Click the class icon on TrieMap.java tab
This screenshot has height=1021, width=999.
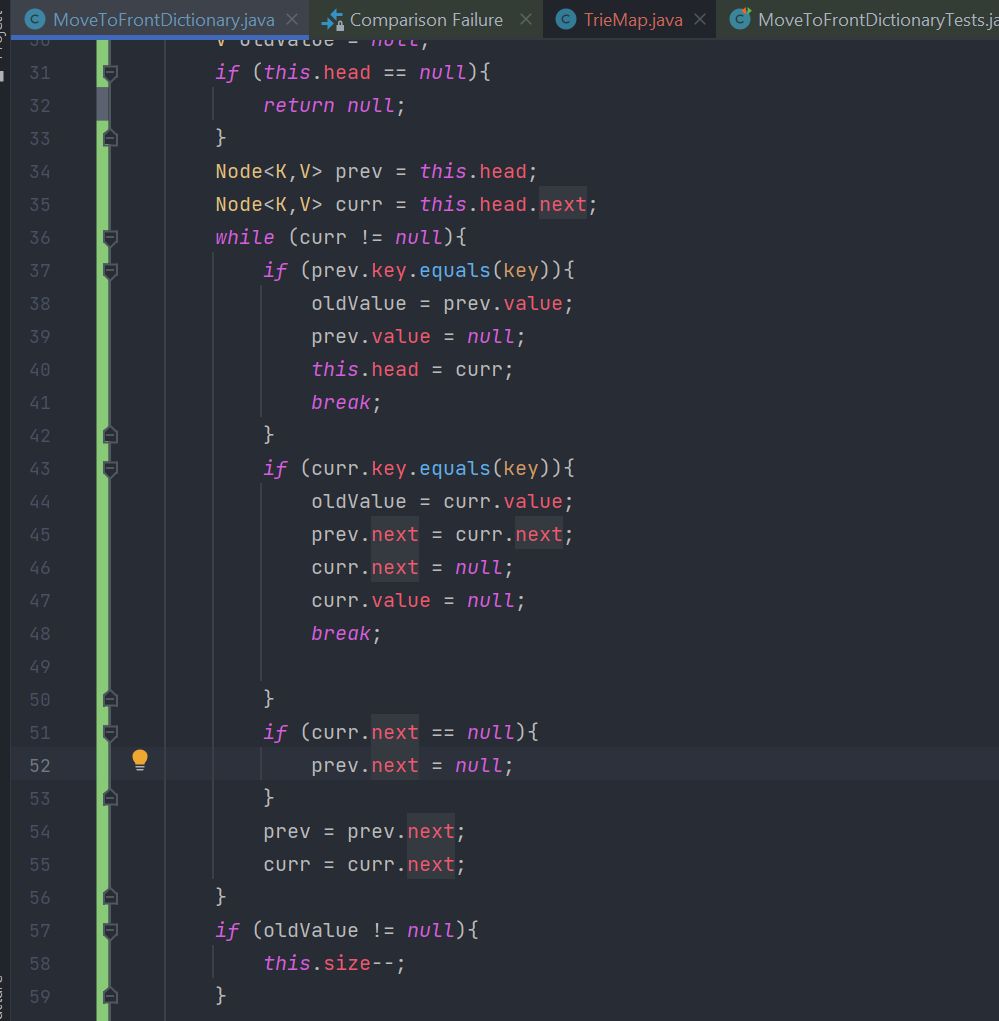566,19
